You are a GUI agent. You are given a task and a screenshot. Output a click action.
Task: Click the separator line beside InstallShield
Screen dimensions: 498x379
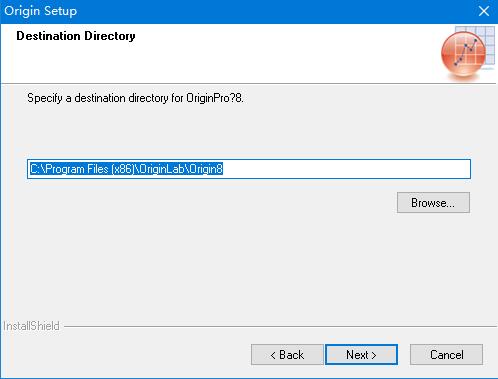point(280,326)
